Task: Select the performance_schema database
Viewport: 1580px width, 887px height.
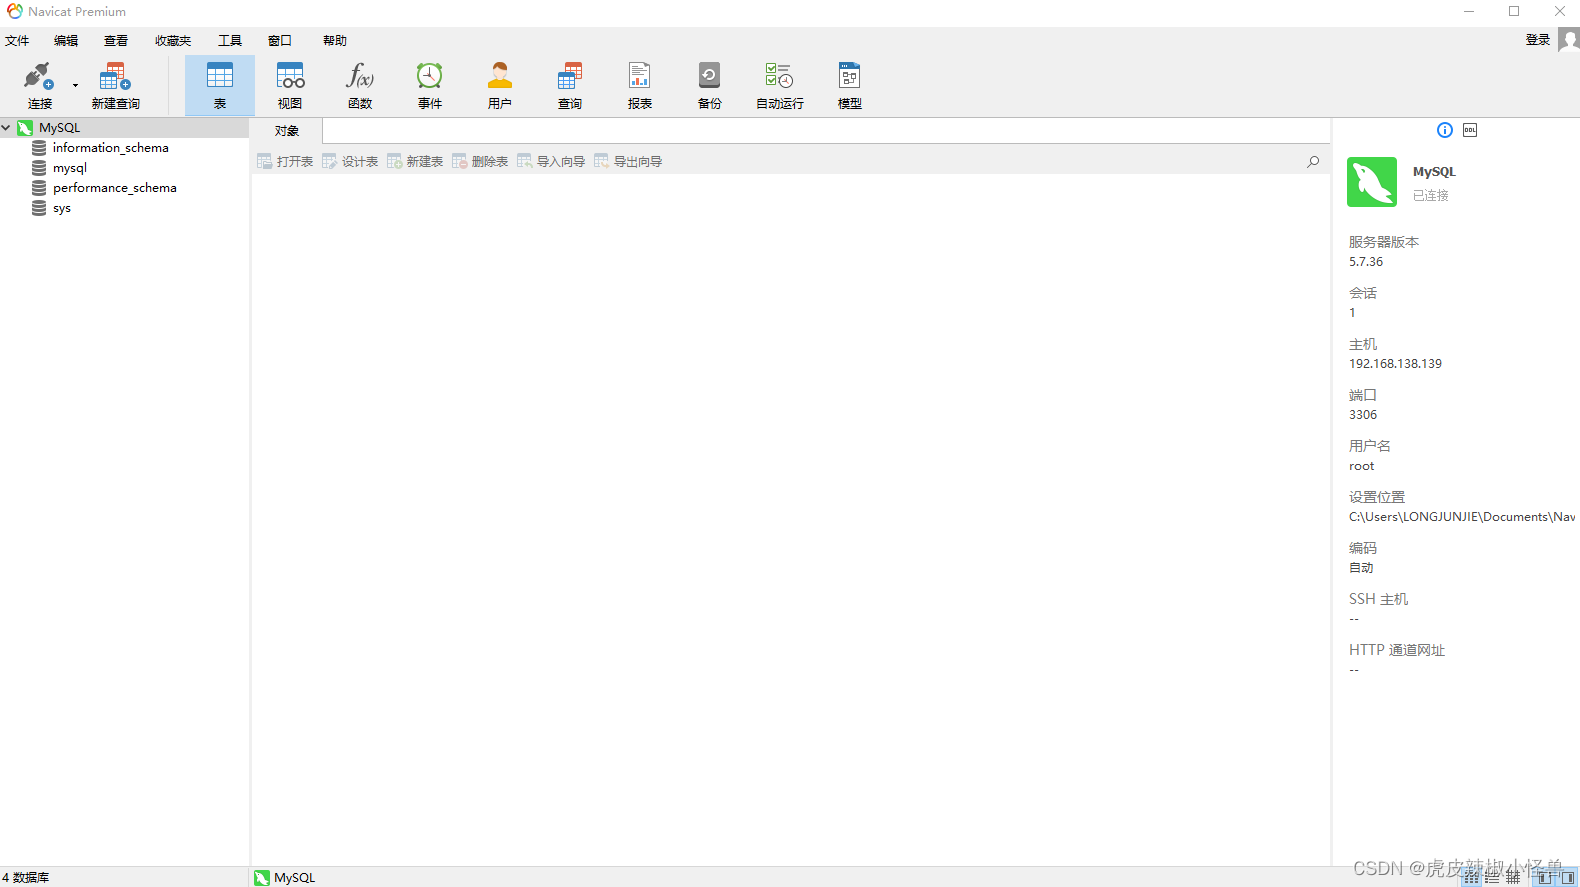Action: click(114, 188)
